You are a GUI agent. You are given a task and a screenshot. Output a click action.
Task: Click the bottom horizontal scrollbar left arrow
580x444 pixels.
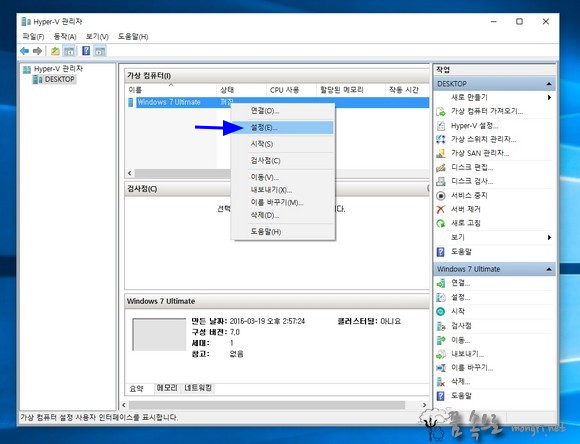[x=124, y=405]
